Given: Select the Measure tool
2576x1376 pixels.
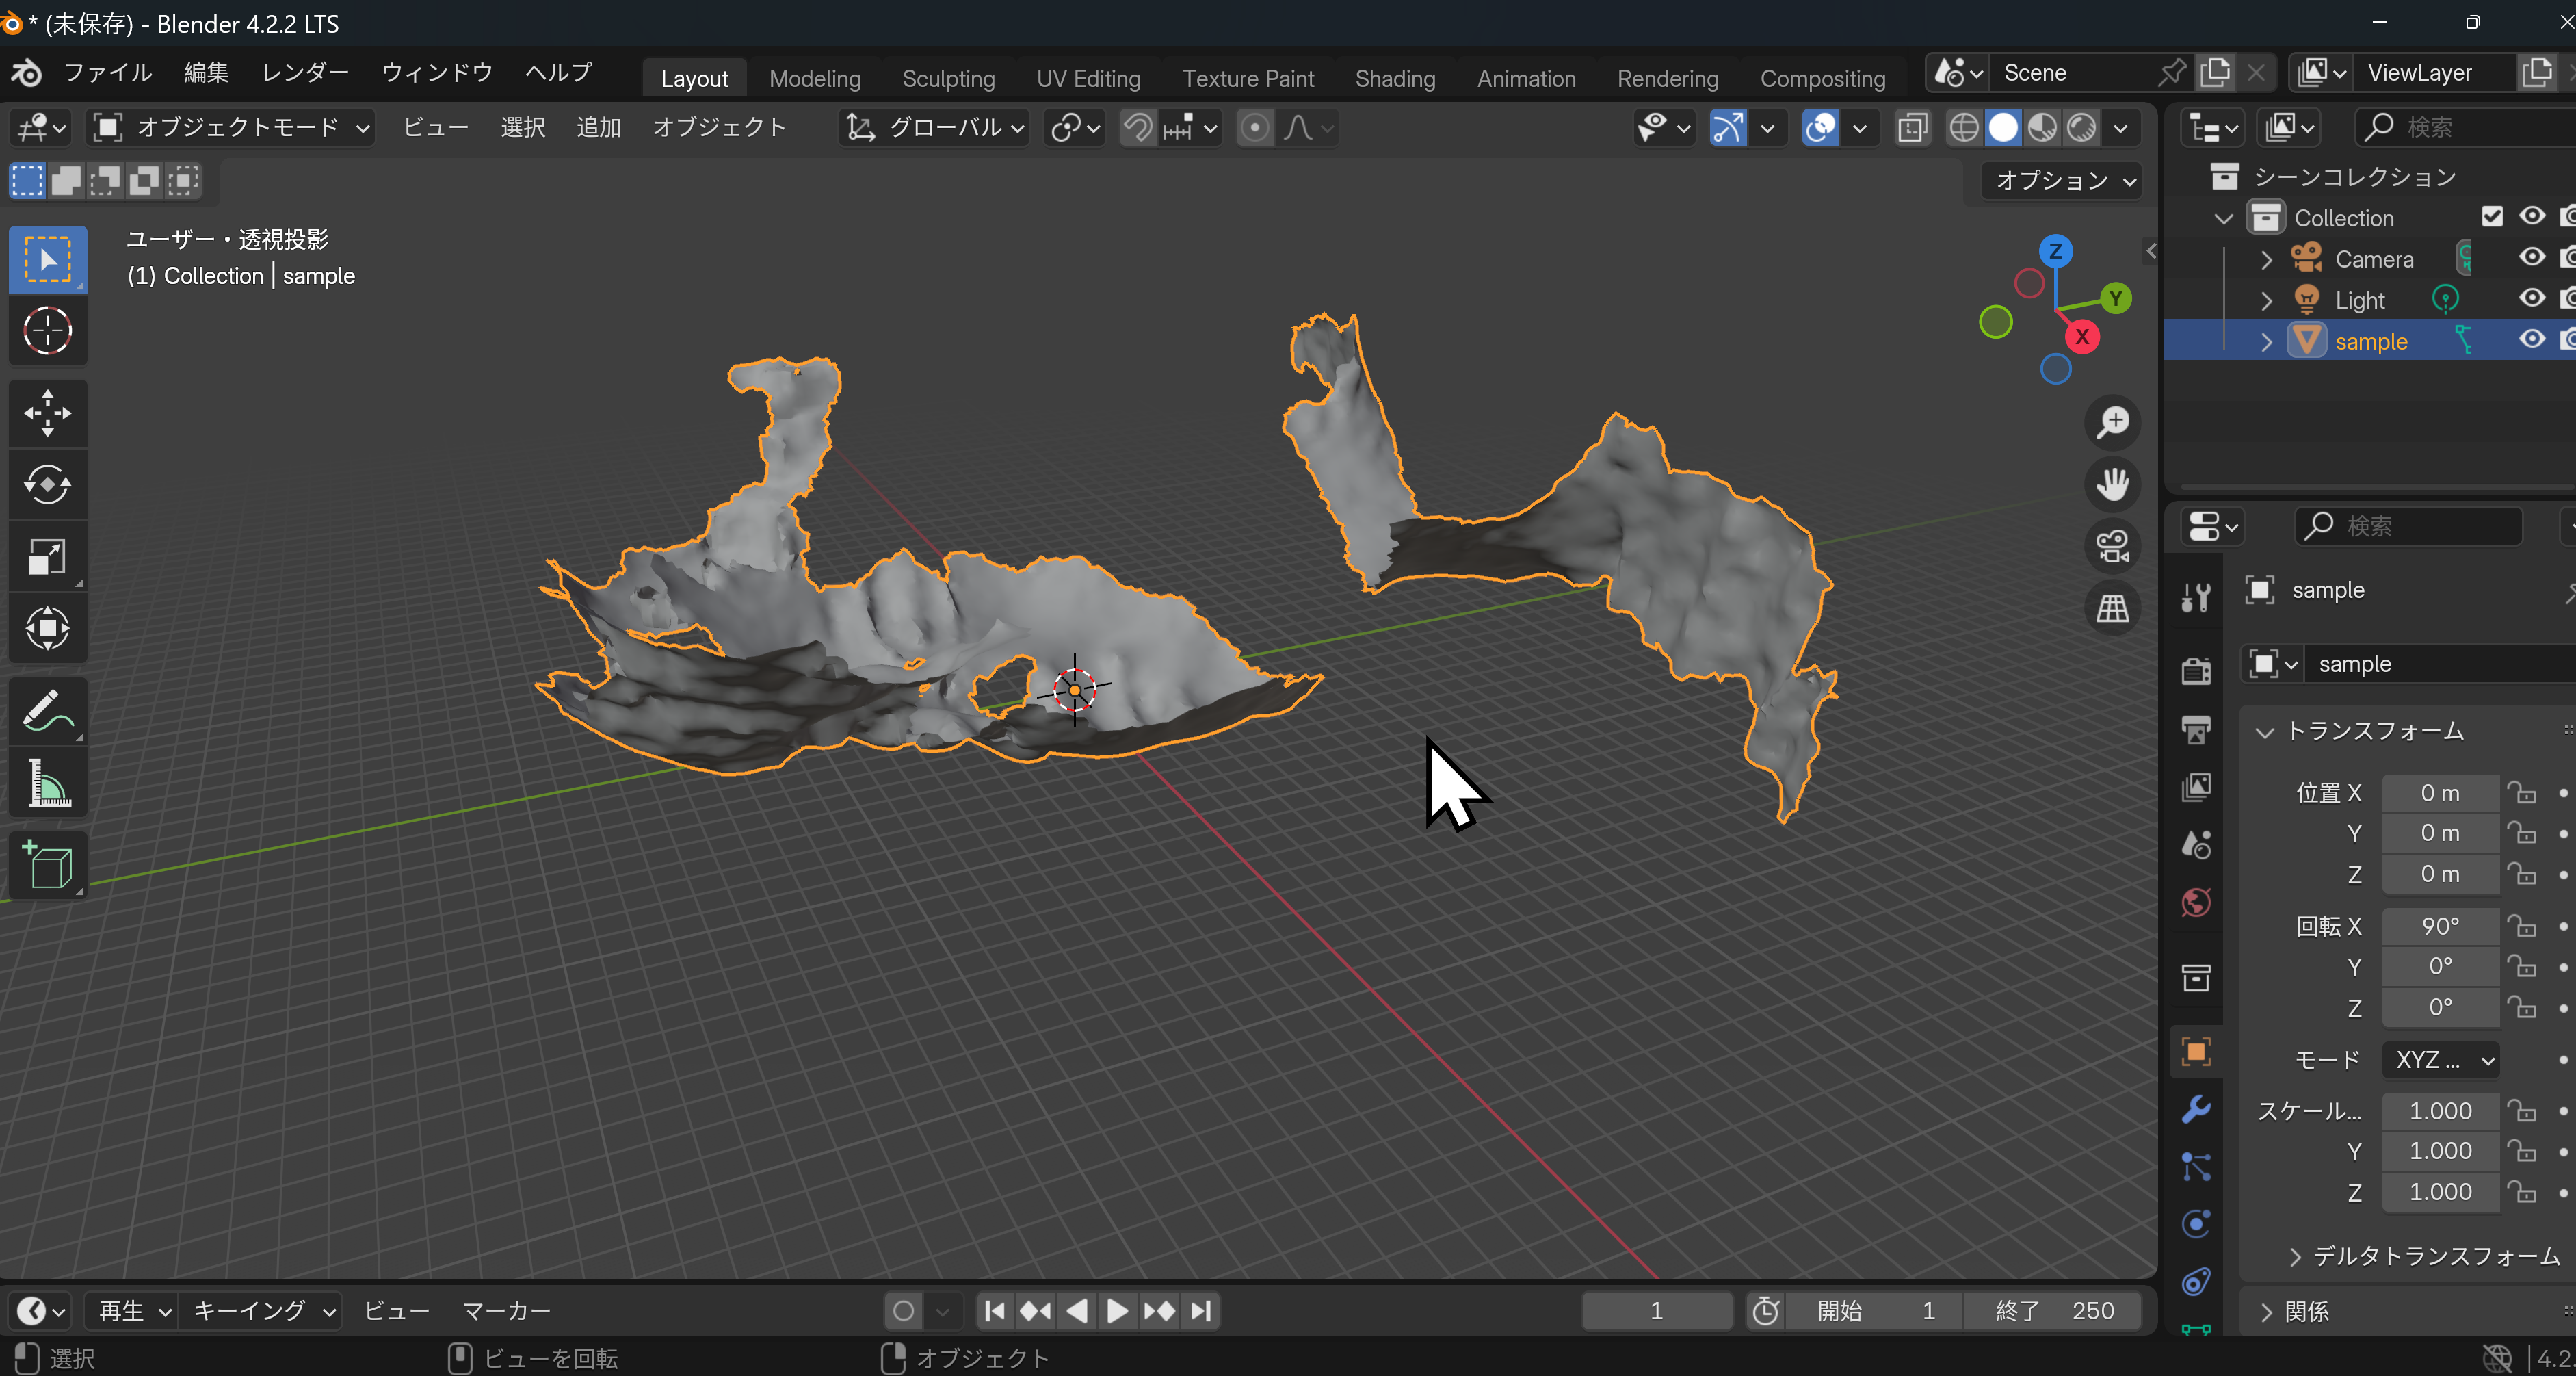Looking at the screenshot, I should 48,783.
